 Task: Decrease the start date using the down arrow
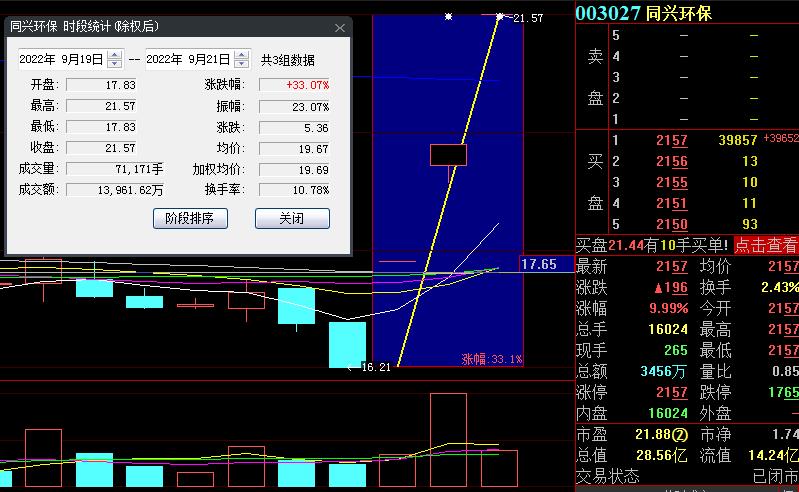pos(115,64)
